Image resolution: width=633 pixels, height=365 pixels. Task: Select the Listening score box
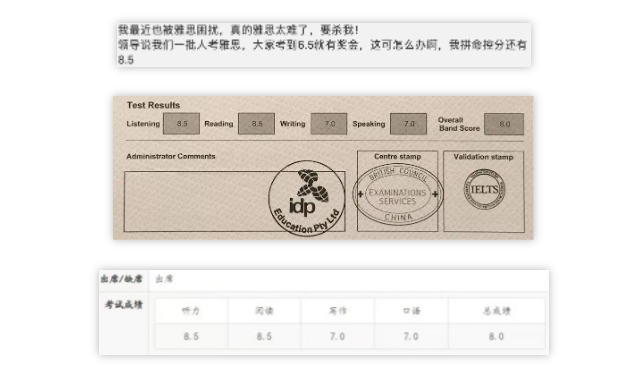tap(181, 124)
